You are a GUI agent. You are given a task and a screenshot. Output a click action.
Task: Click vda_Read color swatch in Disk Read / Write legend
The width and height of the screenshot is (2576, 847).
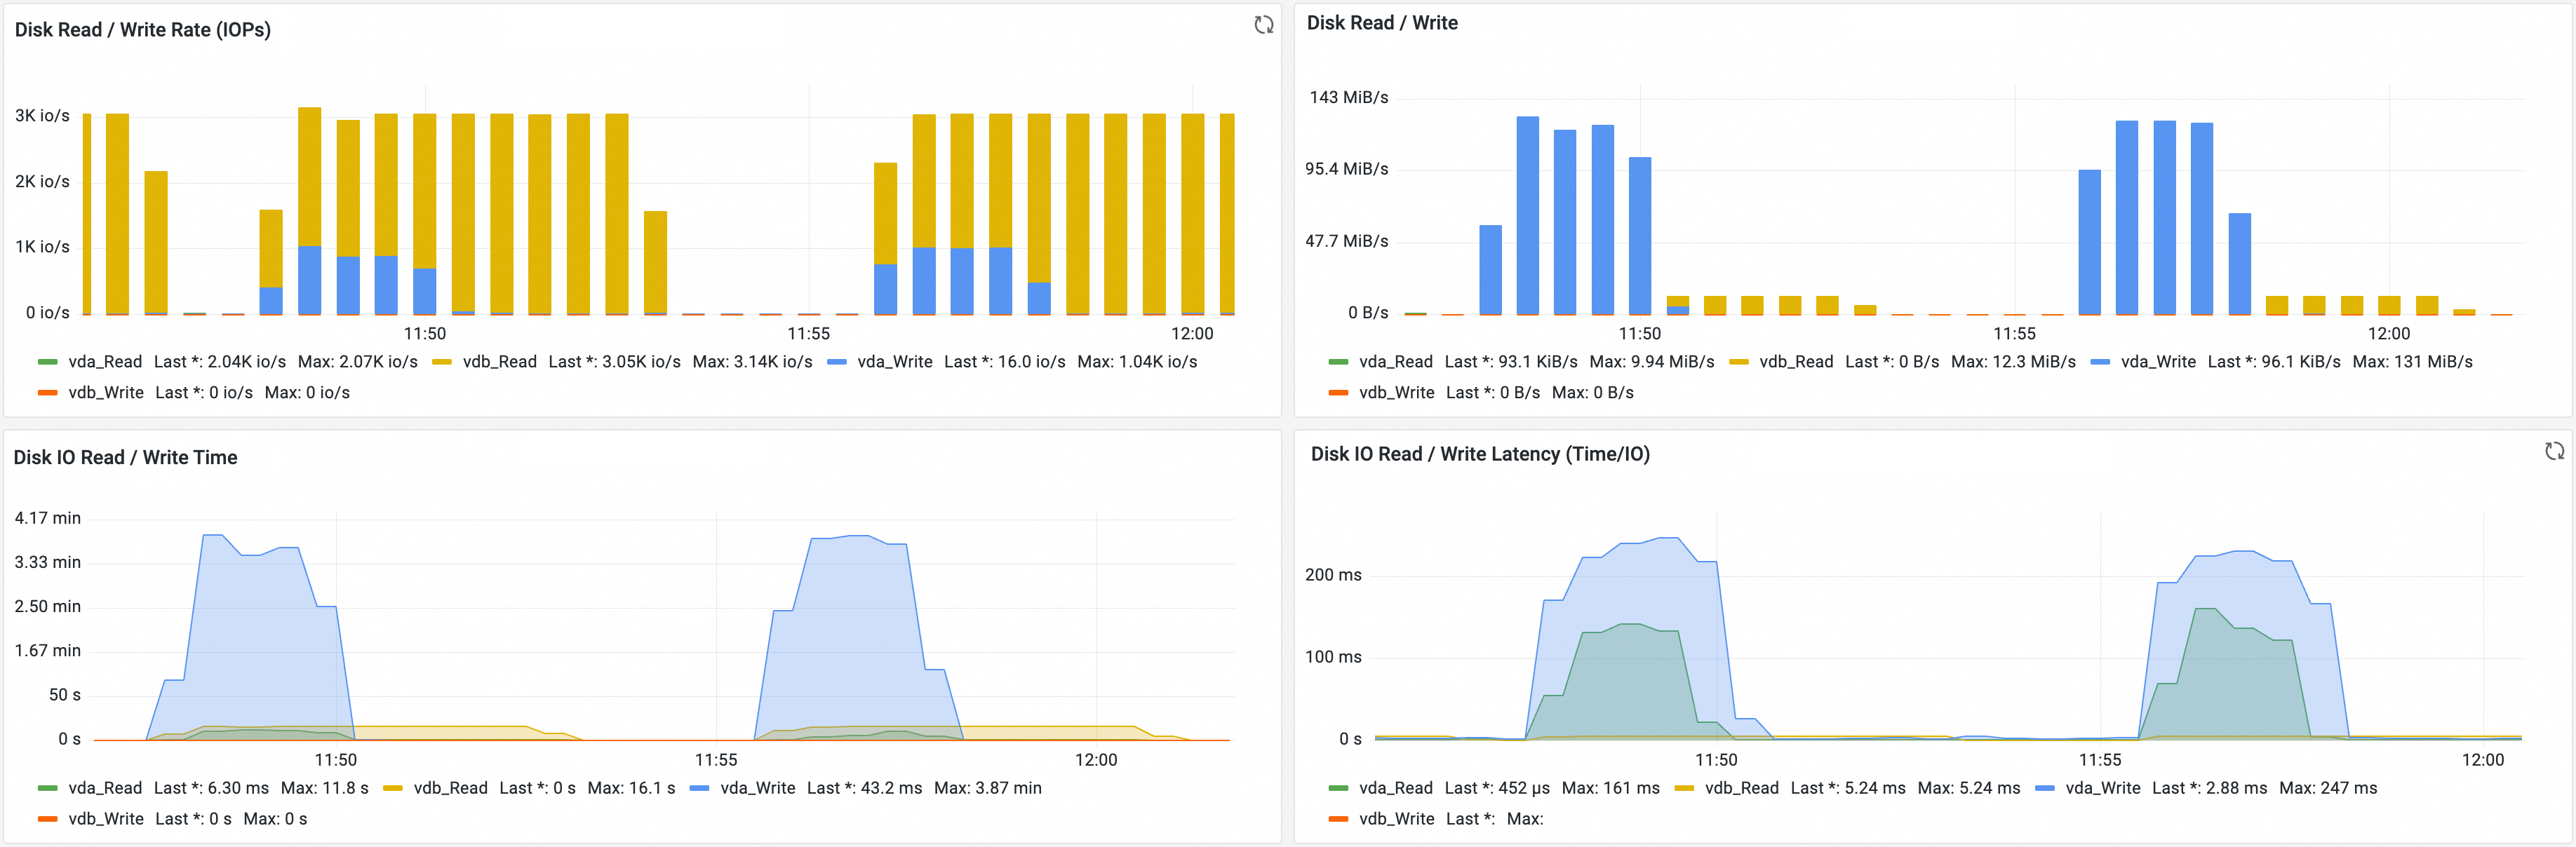1338,362
